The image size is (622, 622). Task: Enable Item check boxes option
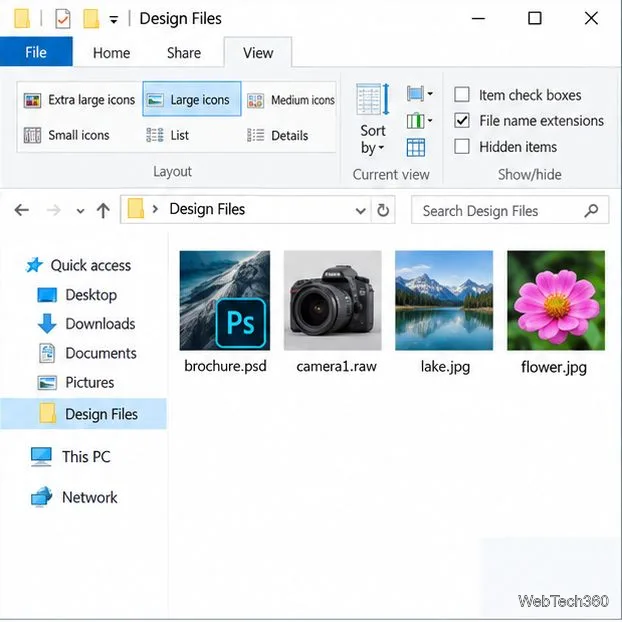[x=462, y=95]
